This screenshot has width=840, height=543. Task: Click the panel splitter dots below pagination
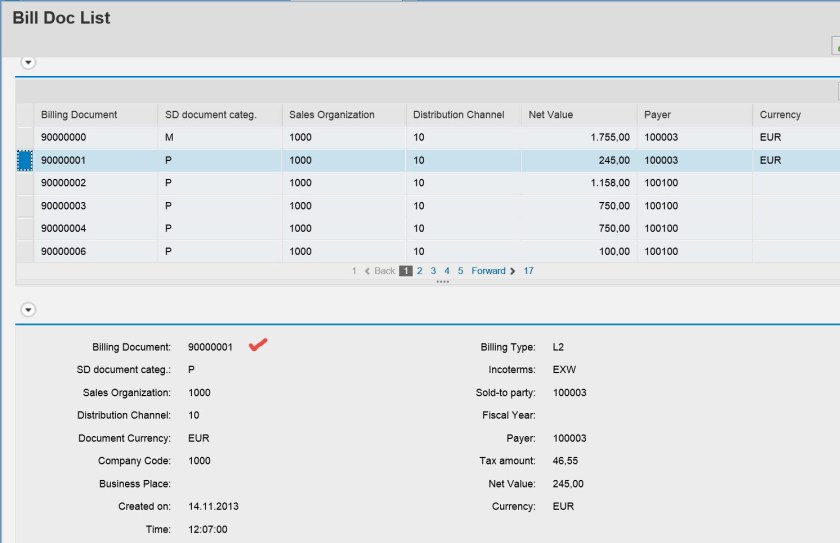click(x=442, y=282)
